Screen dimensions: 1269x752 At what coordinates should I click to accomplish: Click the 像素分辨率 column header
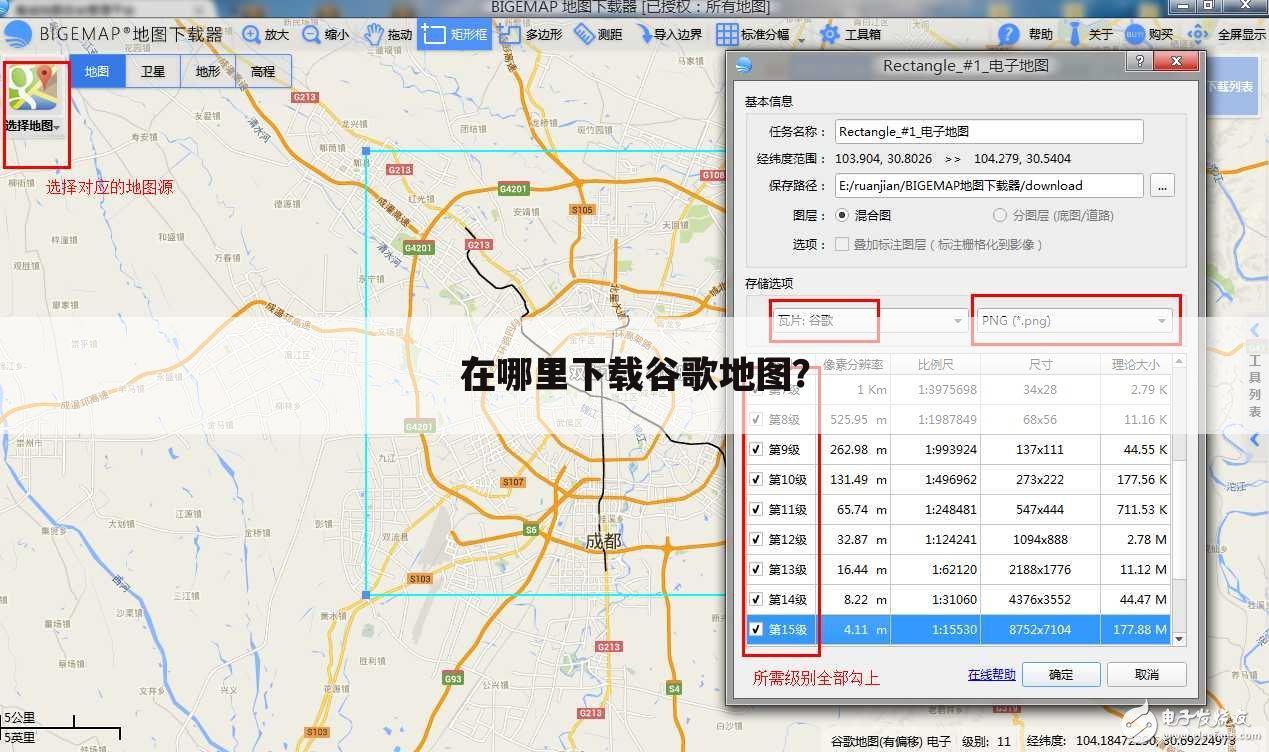point(853,364)
